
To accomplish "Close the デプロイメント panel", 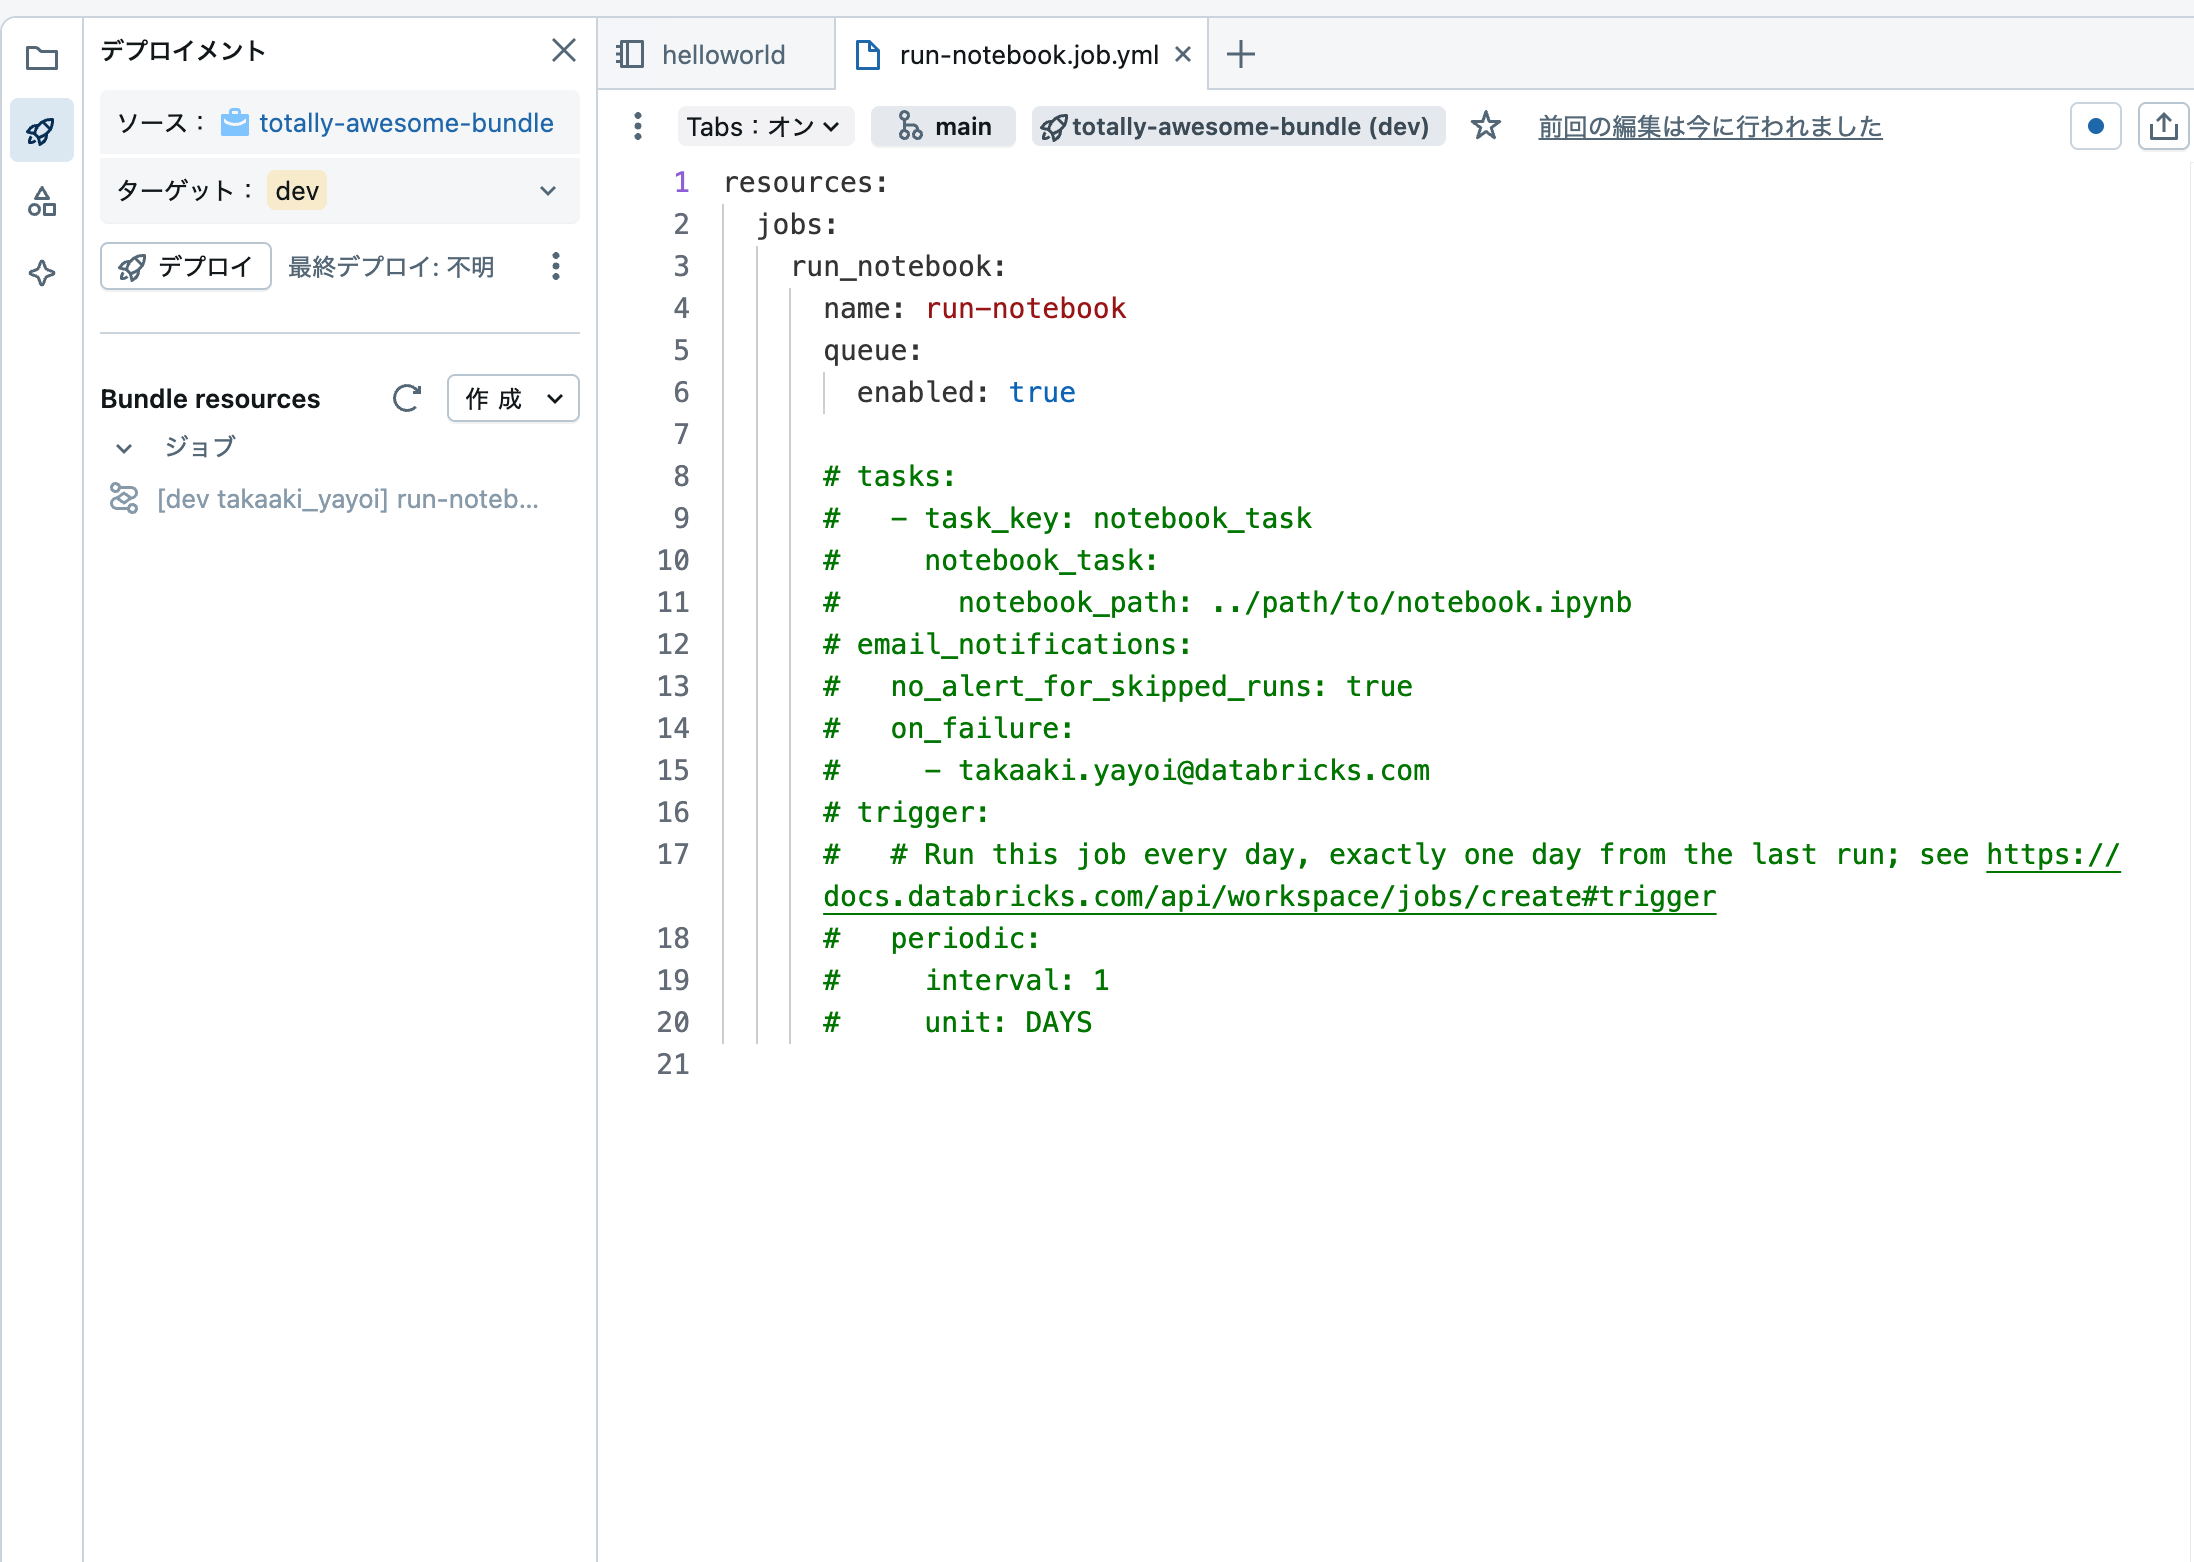I will 563,50.
